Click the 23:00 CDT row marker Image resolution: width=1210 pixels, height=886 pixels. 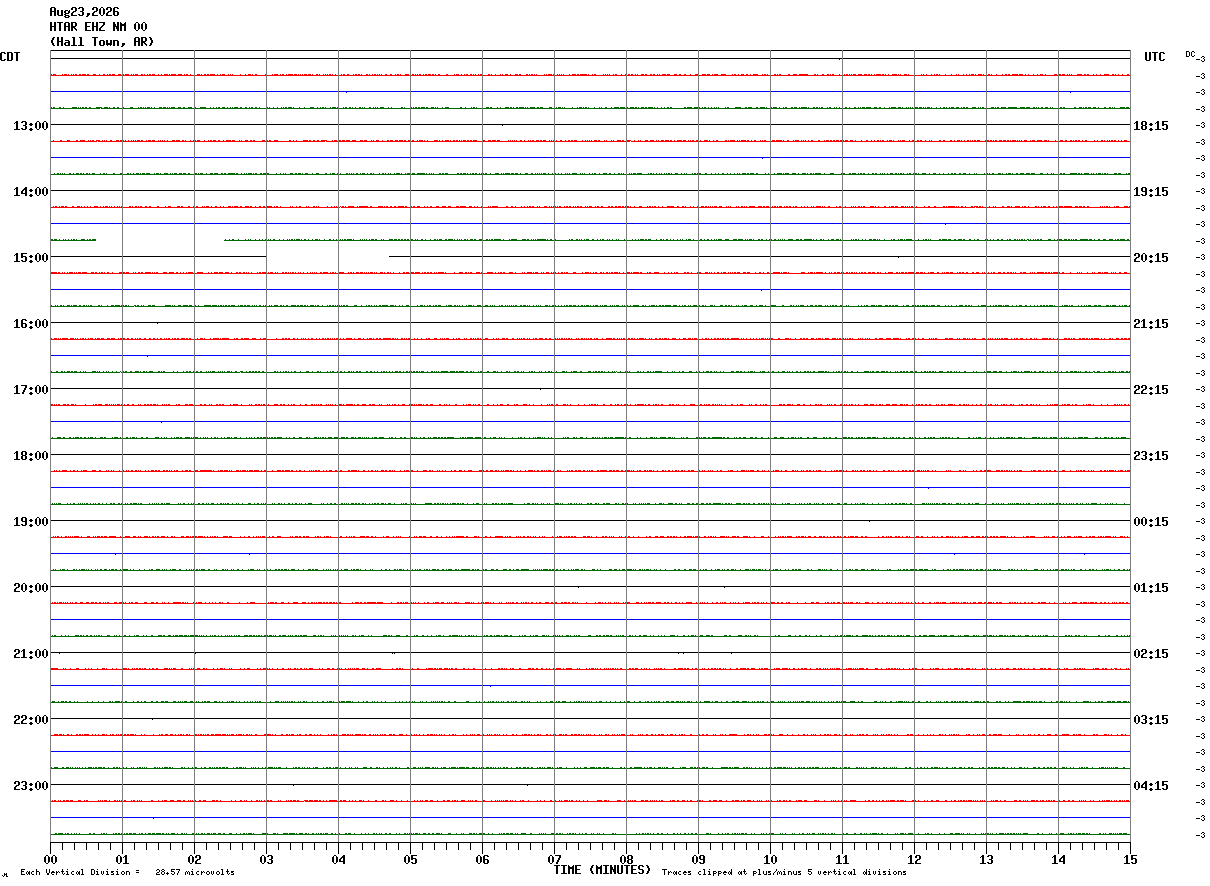coord(30,785)
